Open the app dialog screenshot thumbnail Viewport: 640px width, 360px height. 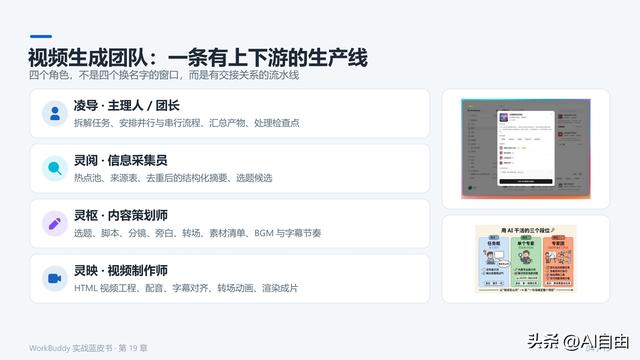(x=526, y=149)
